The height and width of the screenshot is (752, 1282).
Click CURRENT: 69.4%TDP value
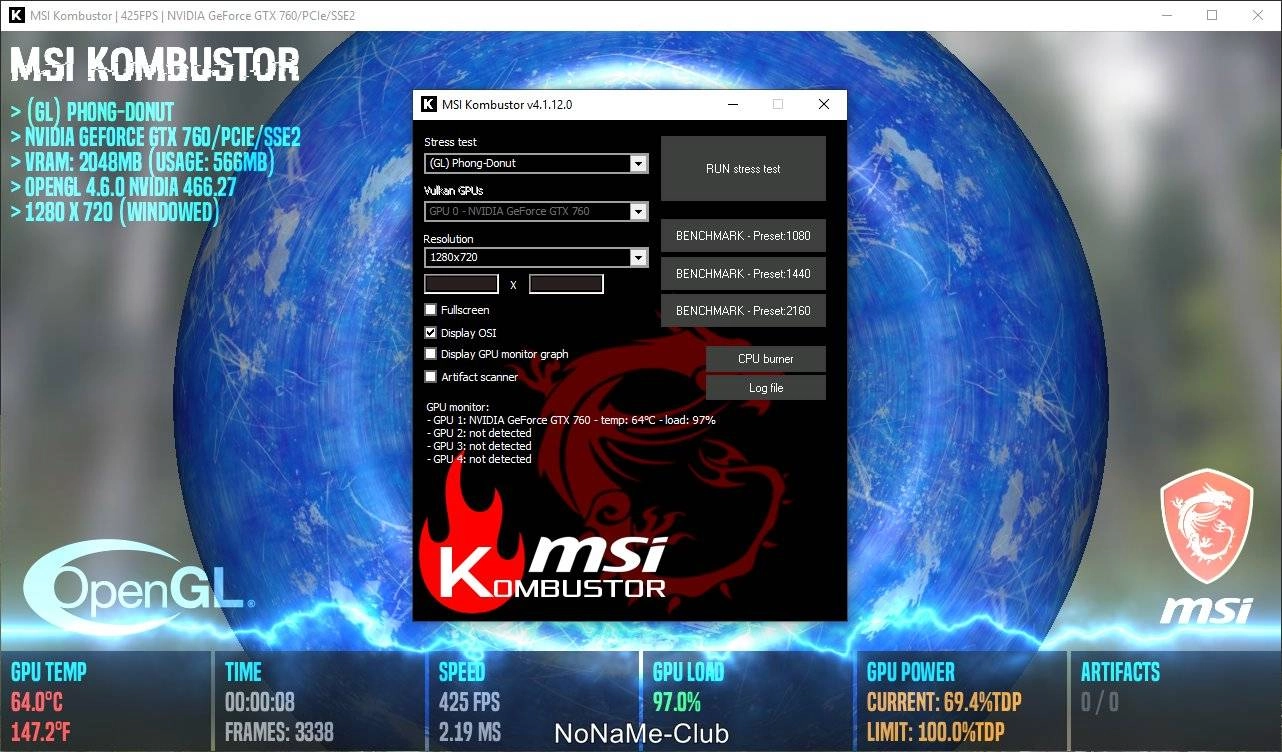point(944,702)
